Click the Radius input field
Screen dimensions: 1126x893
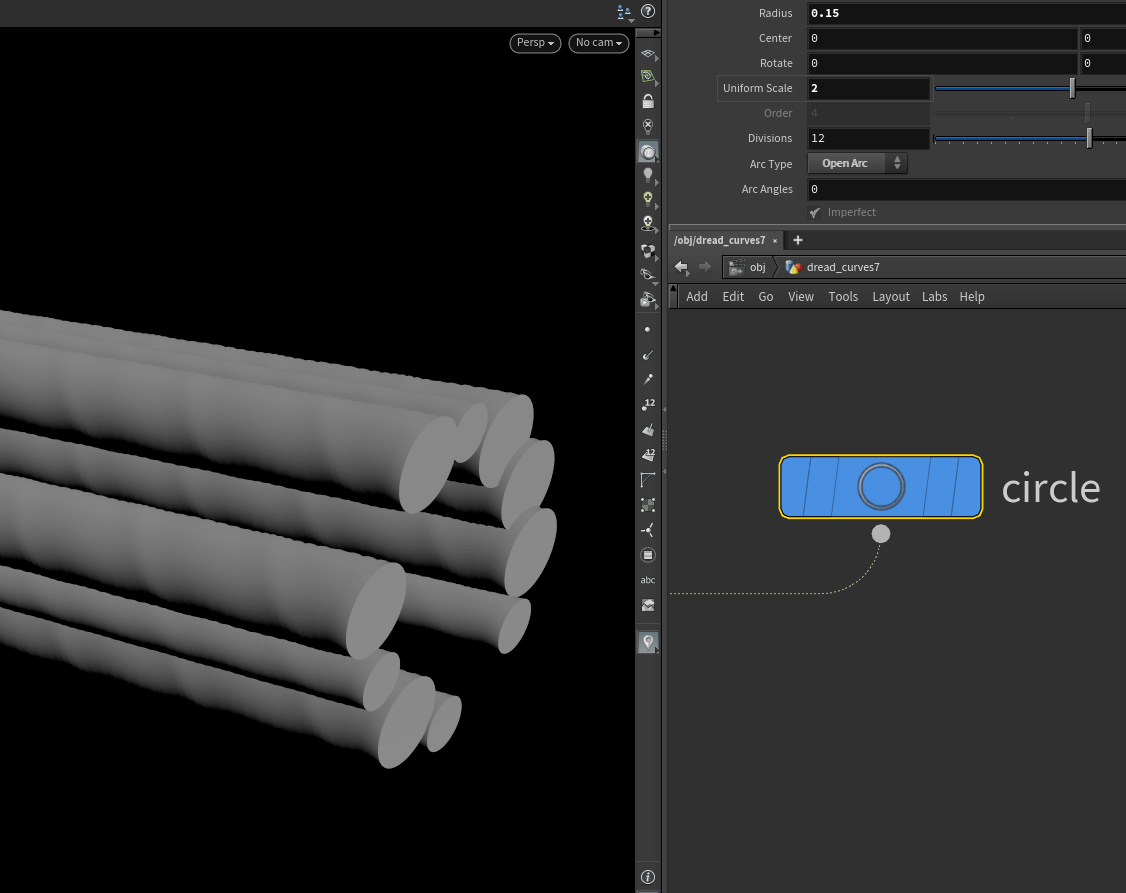(x=967, y=13)
